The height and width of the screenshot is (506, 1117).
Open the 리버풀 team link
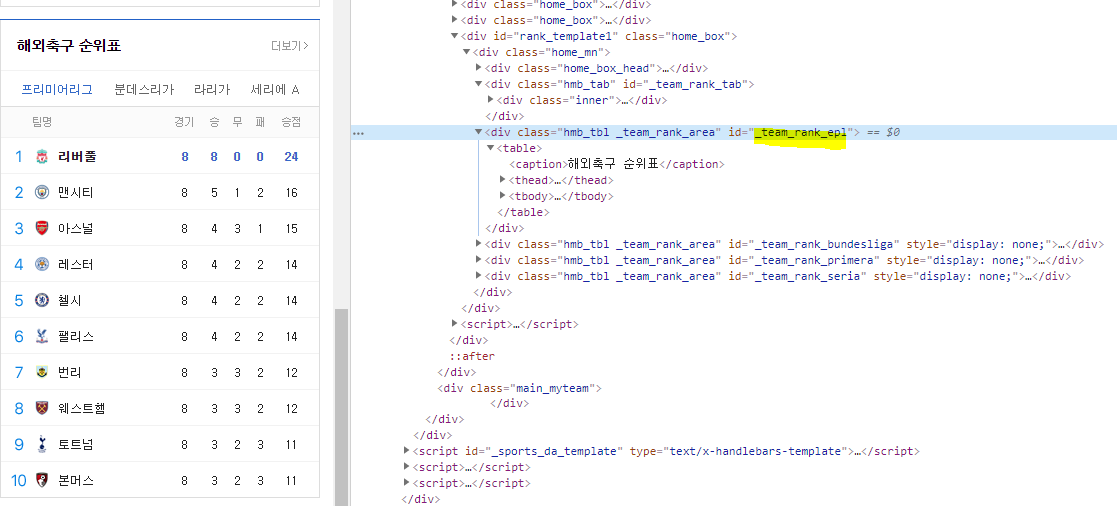[77, 156]
